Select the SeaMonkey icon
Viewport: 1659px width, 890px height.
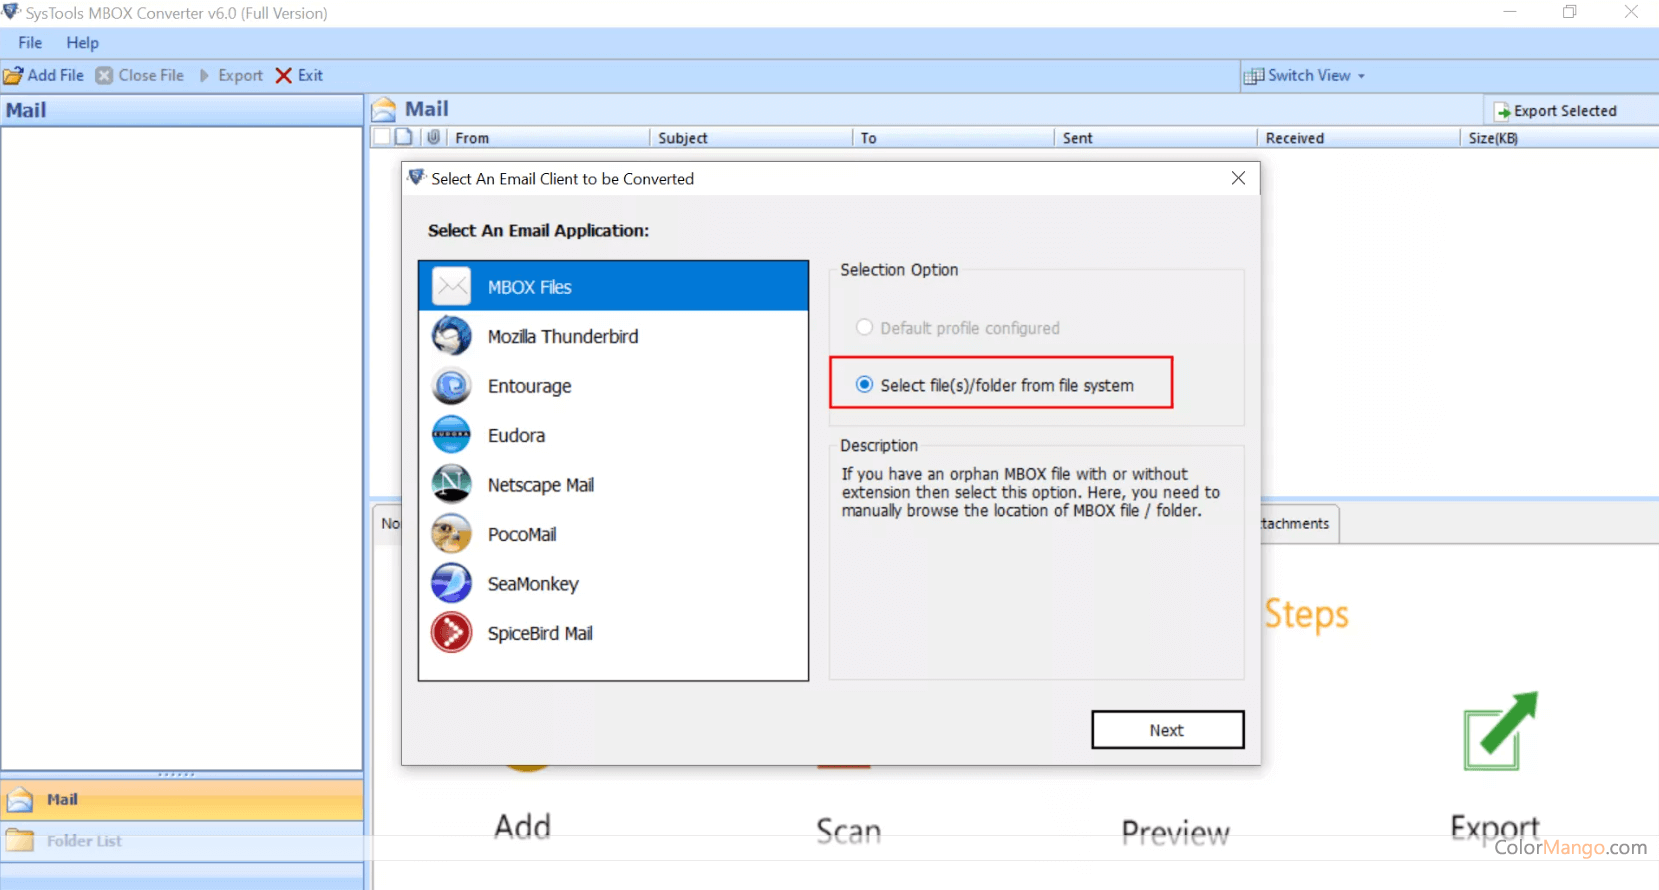(x=451, y=584)
